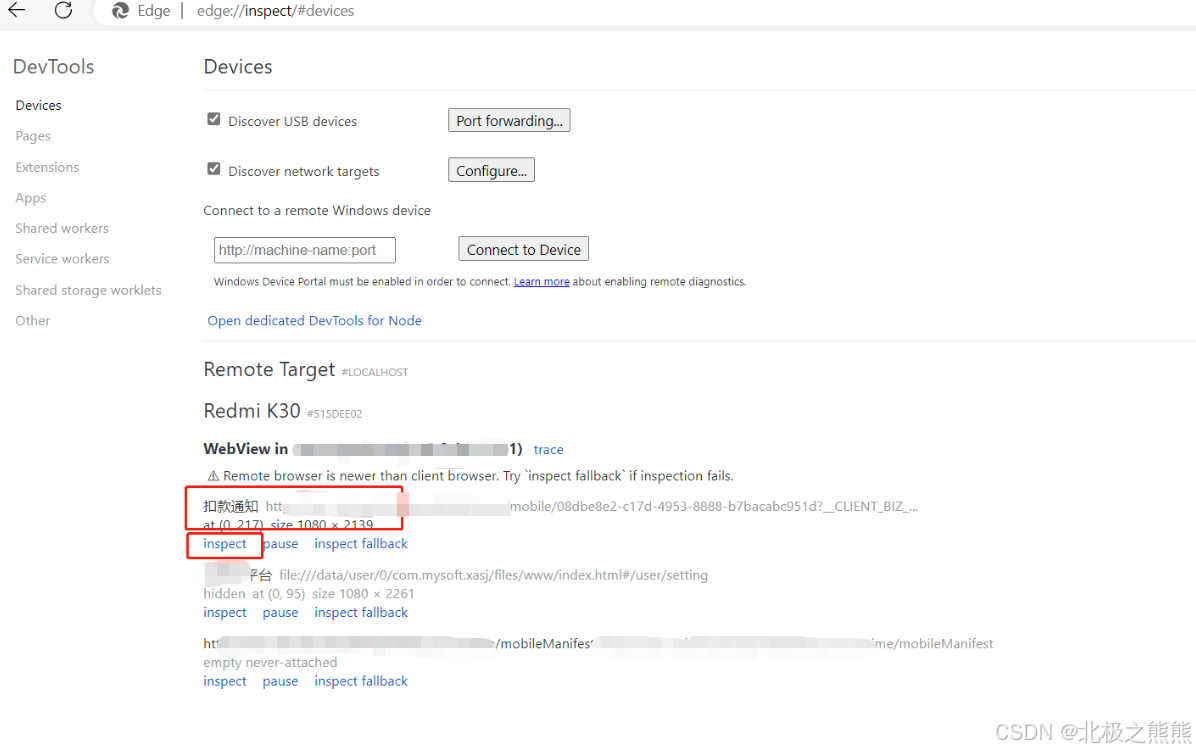This screenshot has height=752, width=1196.
Task: Go back using the browser back arrow
Action: pos(17,10)
